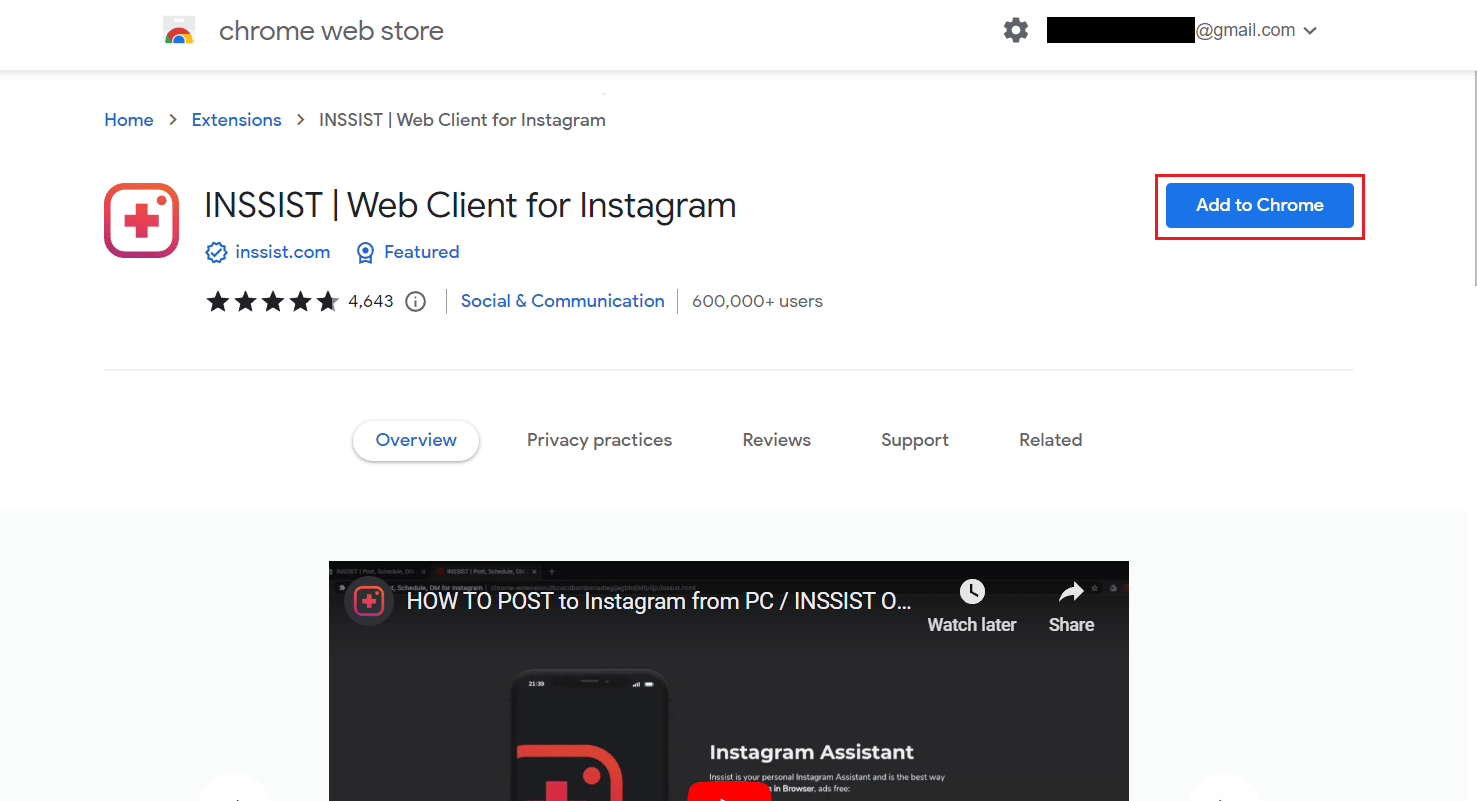The image size is (1477, 801).
Task: Open the Privacy practices tab
Action: [x=599, y=440]
